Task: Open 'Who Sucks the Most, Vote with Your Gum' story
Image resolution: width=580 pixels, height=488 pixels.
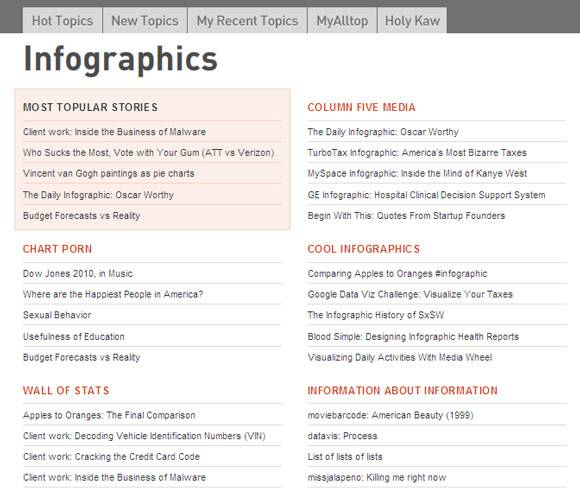Action: click(148, 152)
